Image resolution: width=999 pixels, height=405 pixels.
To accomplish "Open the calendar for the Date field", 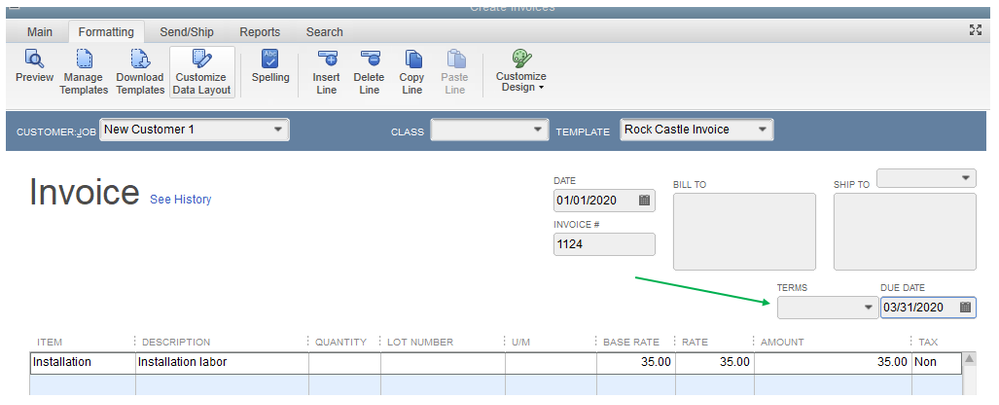I will 644,201.
